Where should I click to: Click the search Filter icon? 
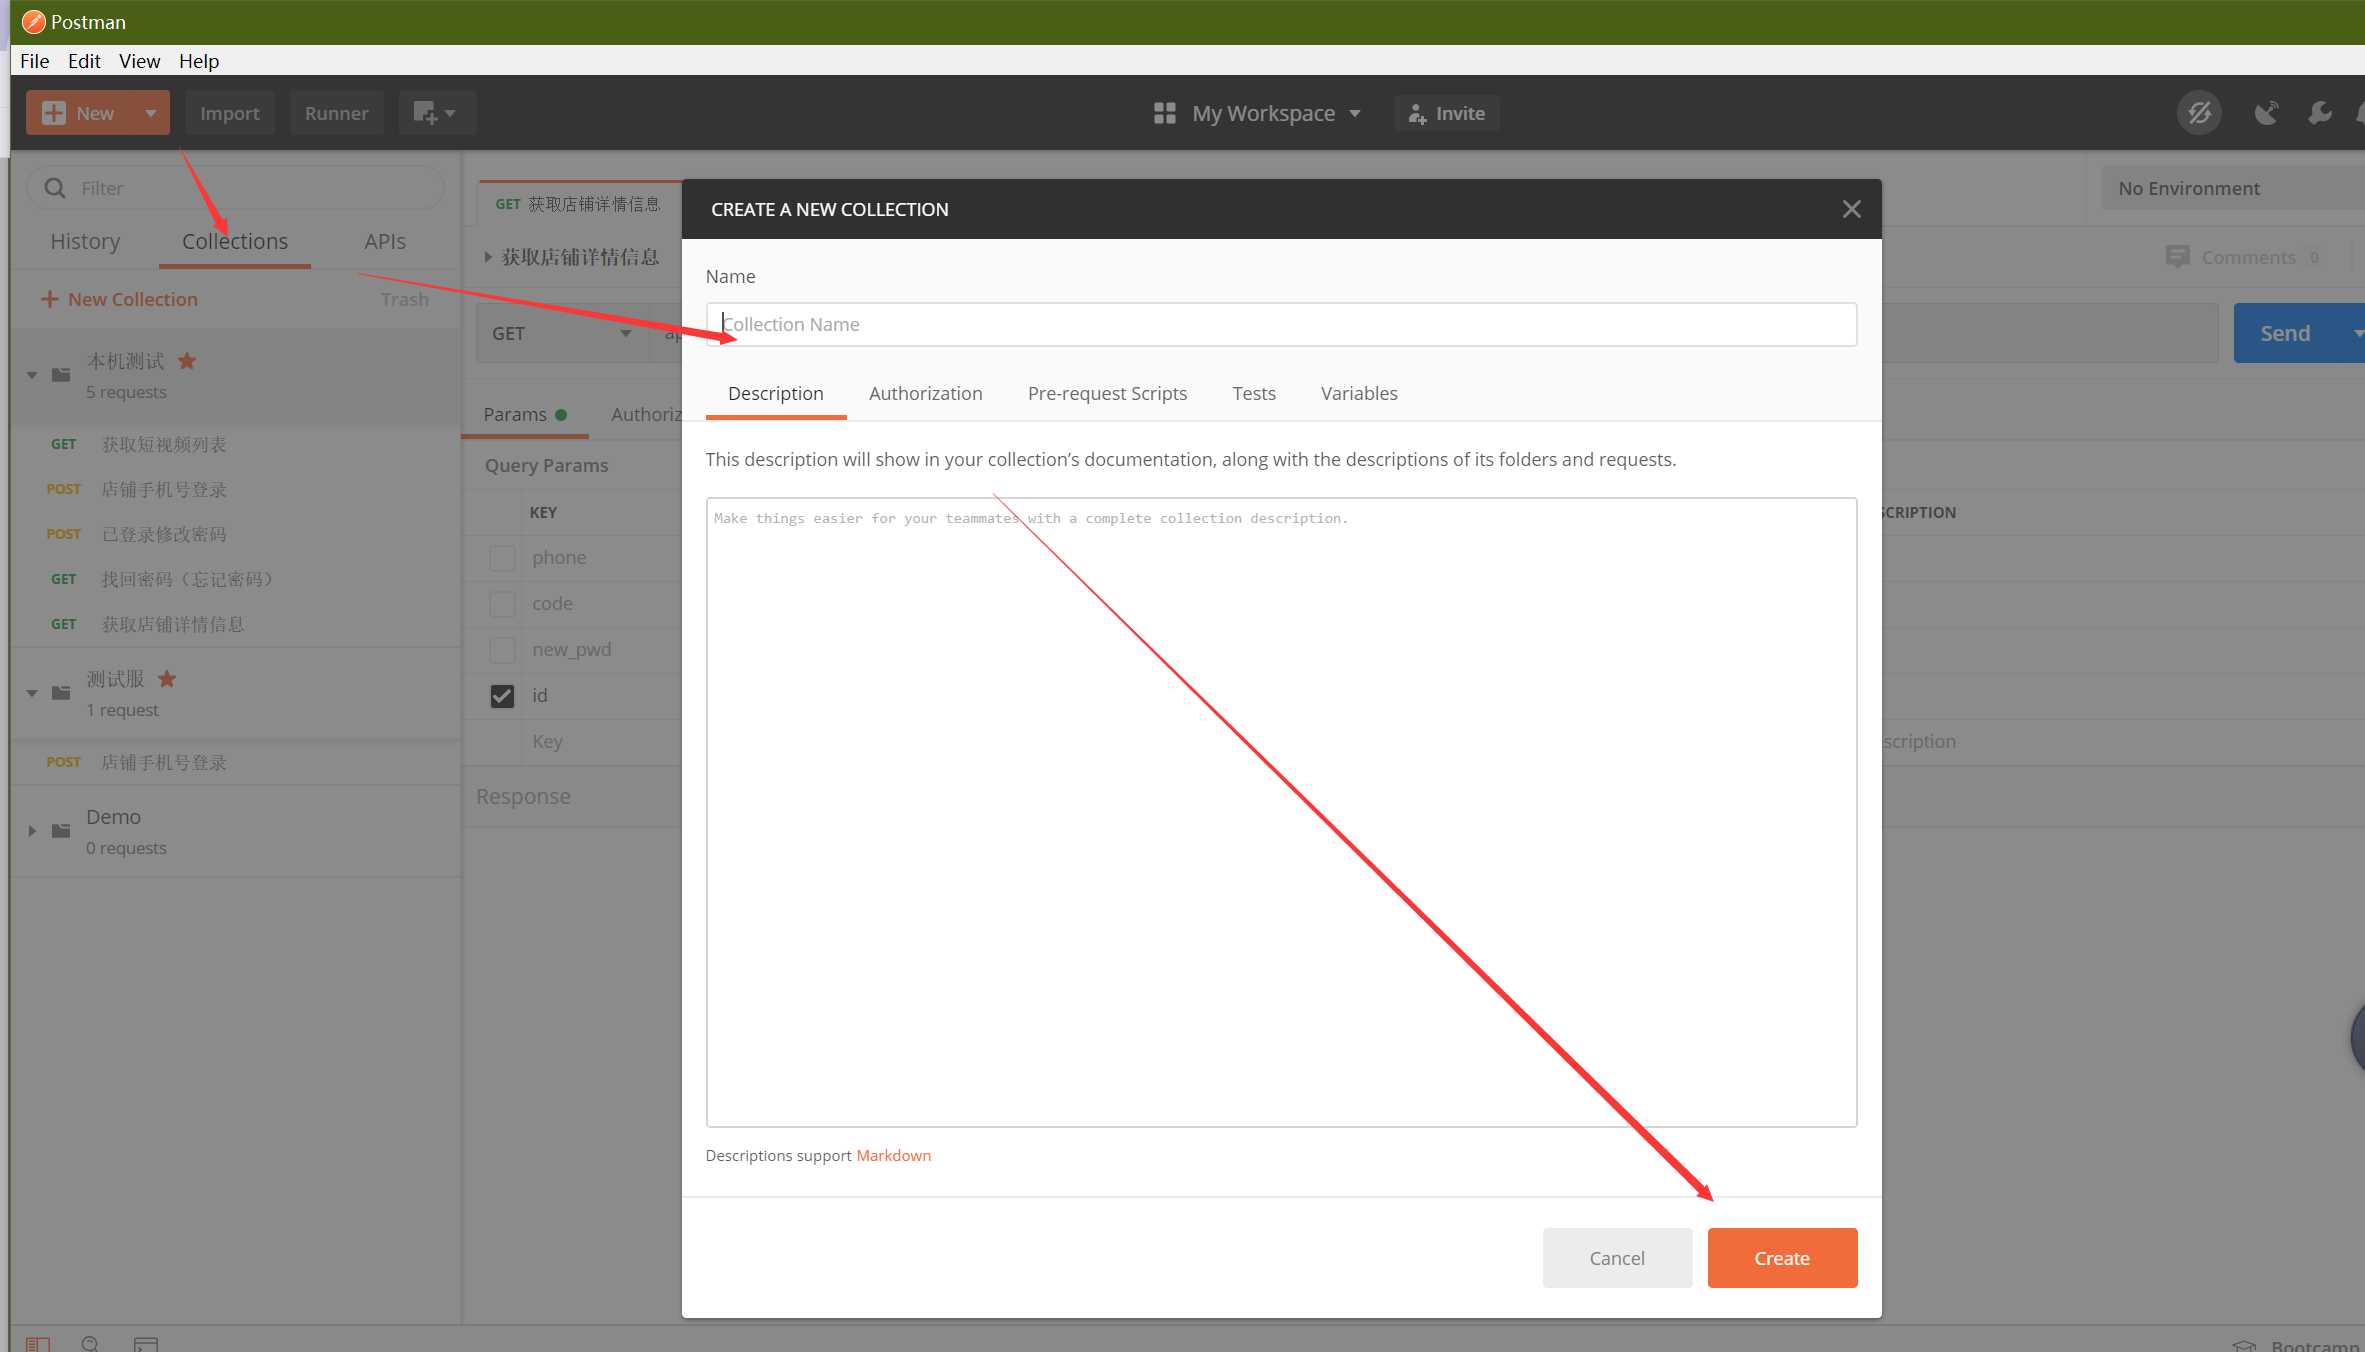55,185
